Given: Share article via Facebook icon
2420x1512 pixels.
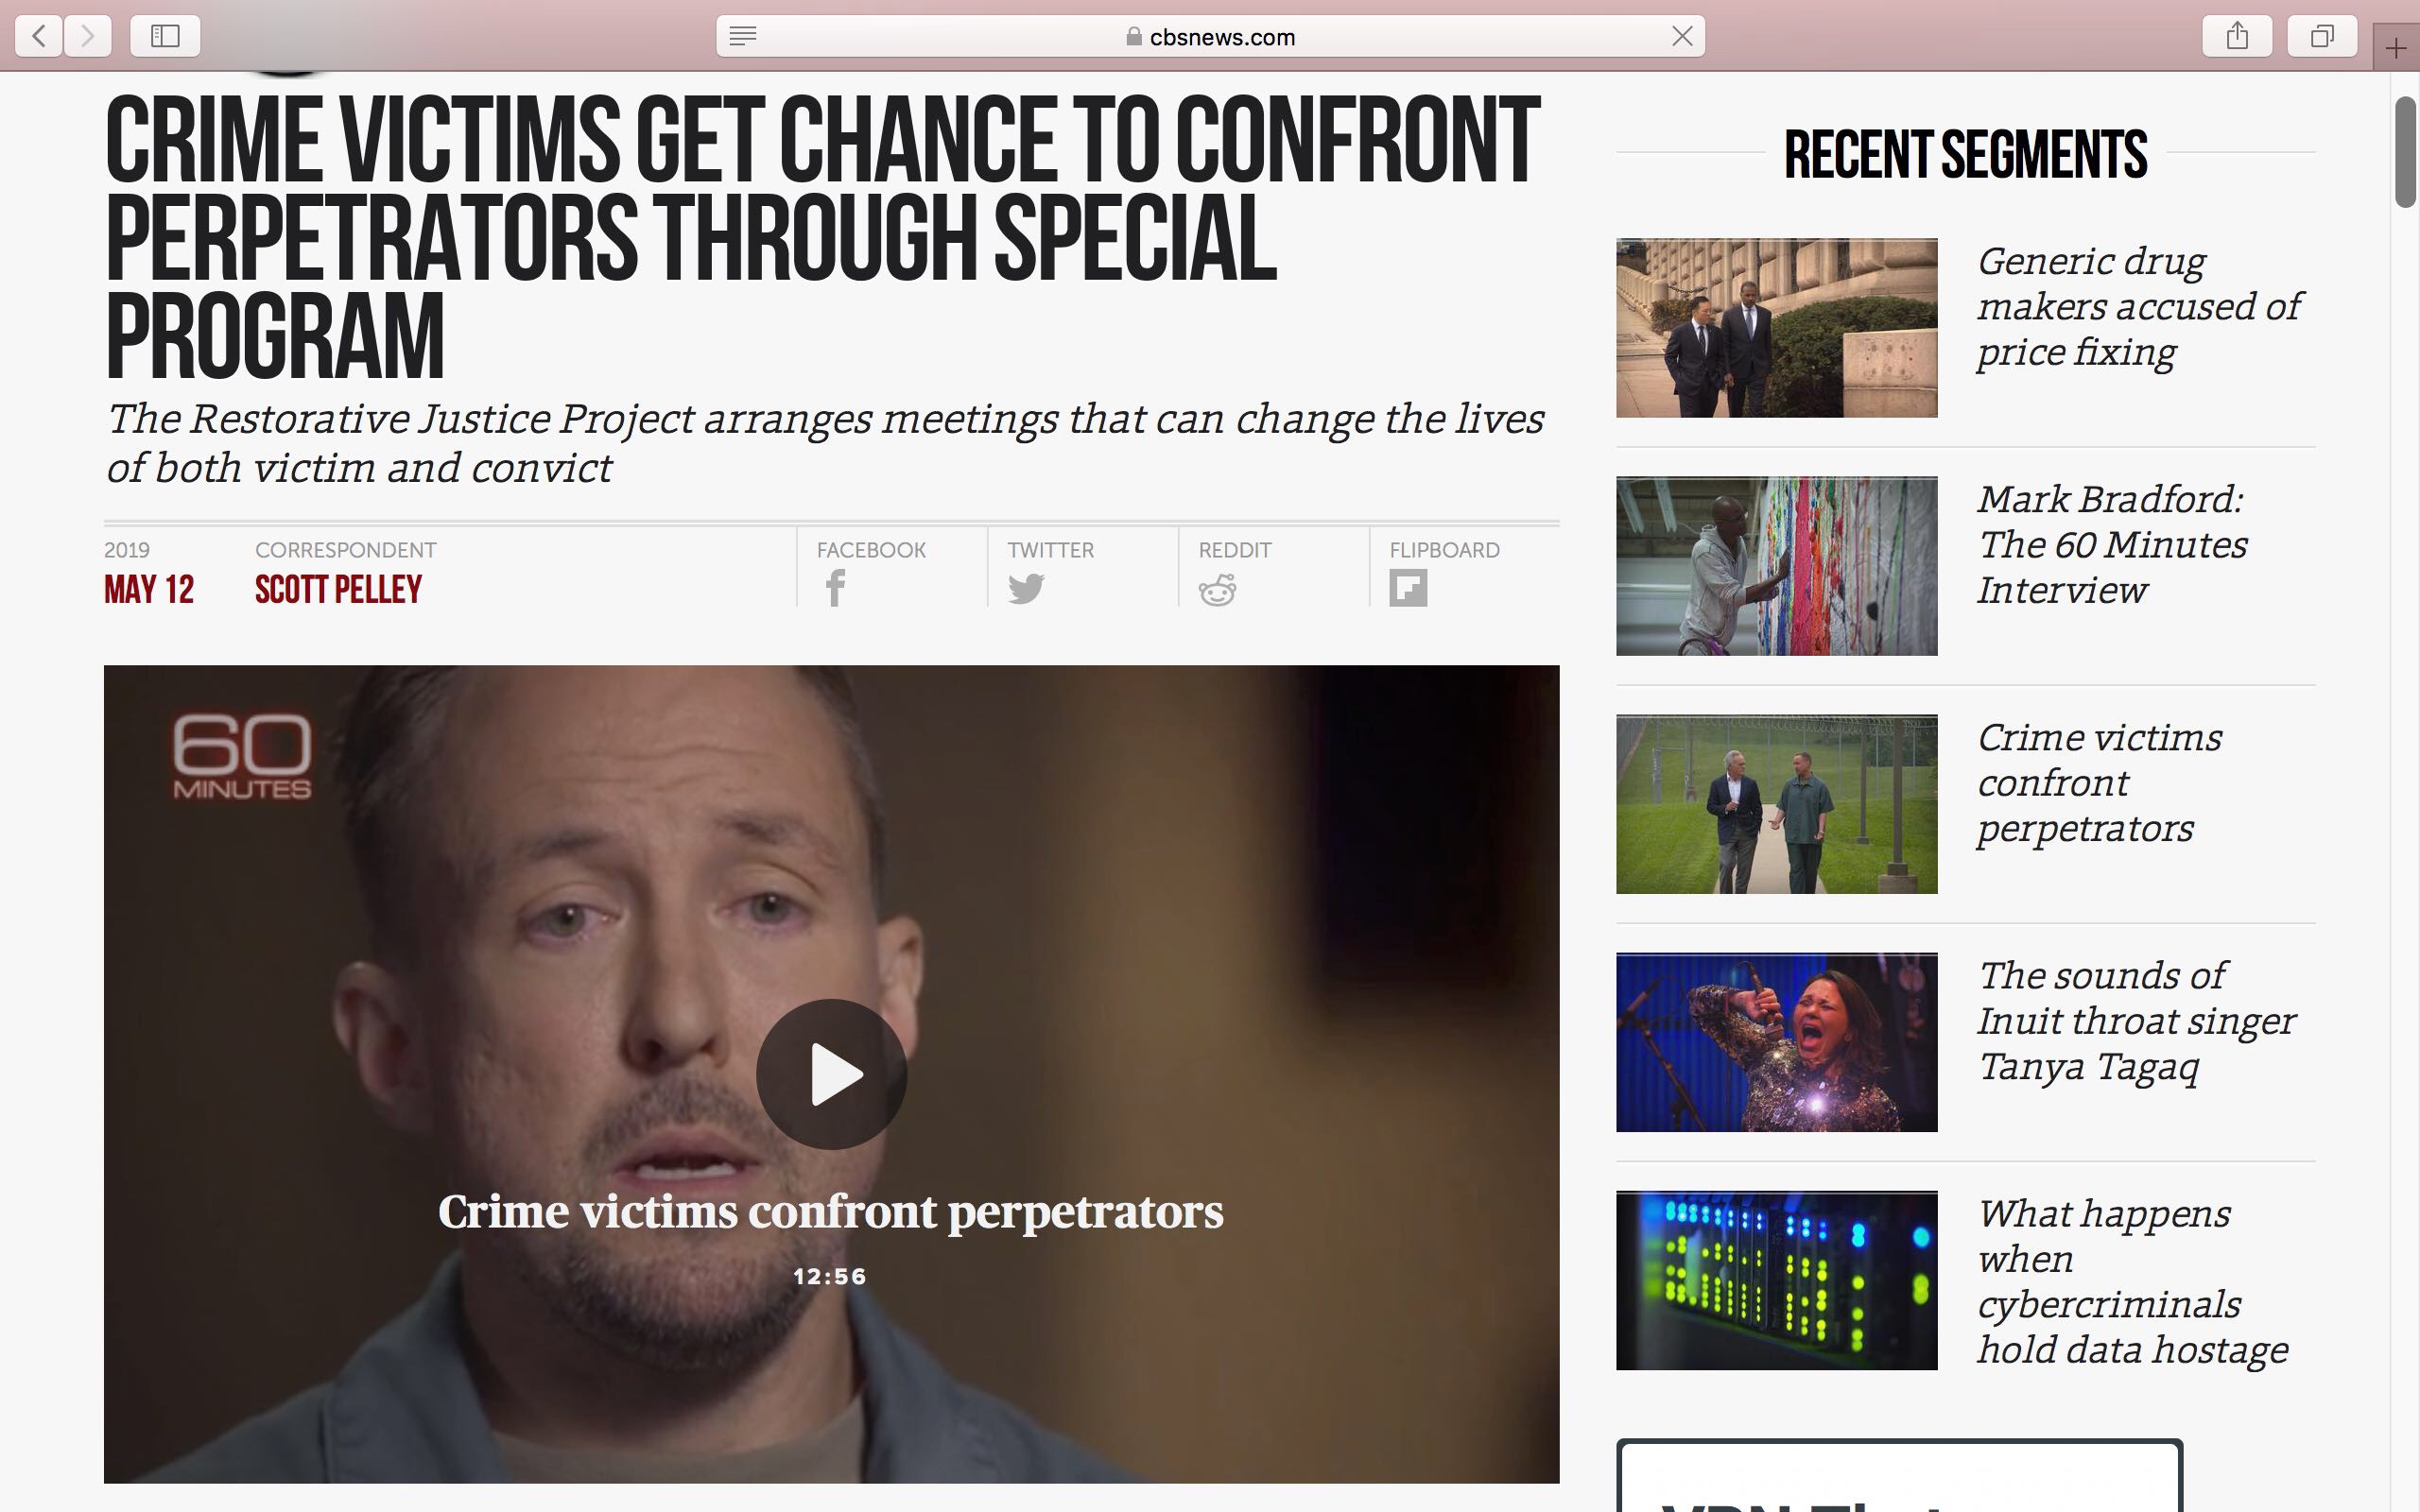Looking at the screenshot, I should pos(835,588).
